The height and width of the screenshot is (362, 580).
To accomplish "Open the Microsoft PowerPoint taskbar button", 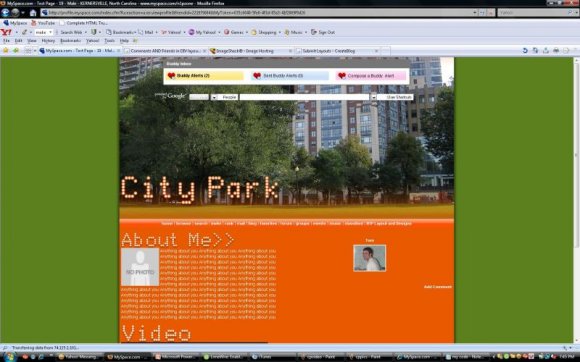I will [x=176, y=357].
